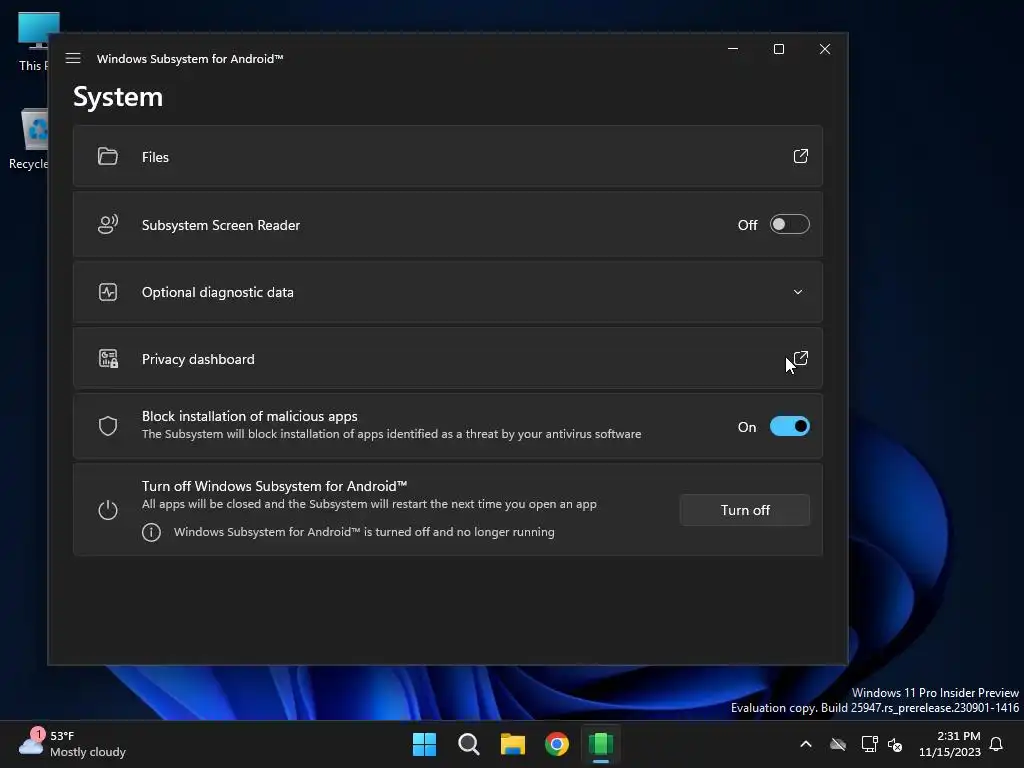Click the Turn off button
The height and width of the screenshot is (768, 1024).
pos(744,509)
